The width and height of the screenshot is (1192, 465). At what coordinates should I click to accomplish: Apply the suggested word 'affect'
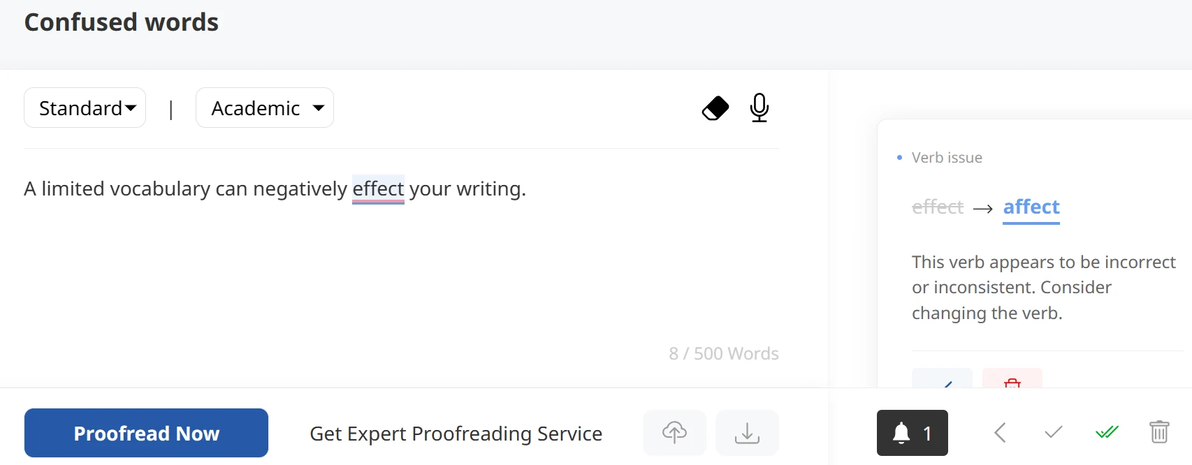[1031, 207]
